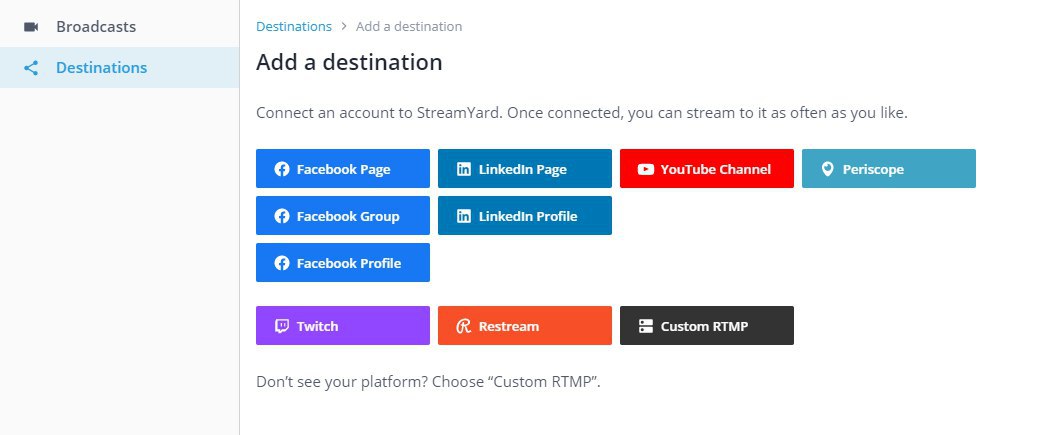Click the LinkedIn logo on LinkedIn Page

(x=464, y=169)
